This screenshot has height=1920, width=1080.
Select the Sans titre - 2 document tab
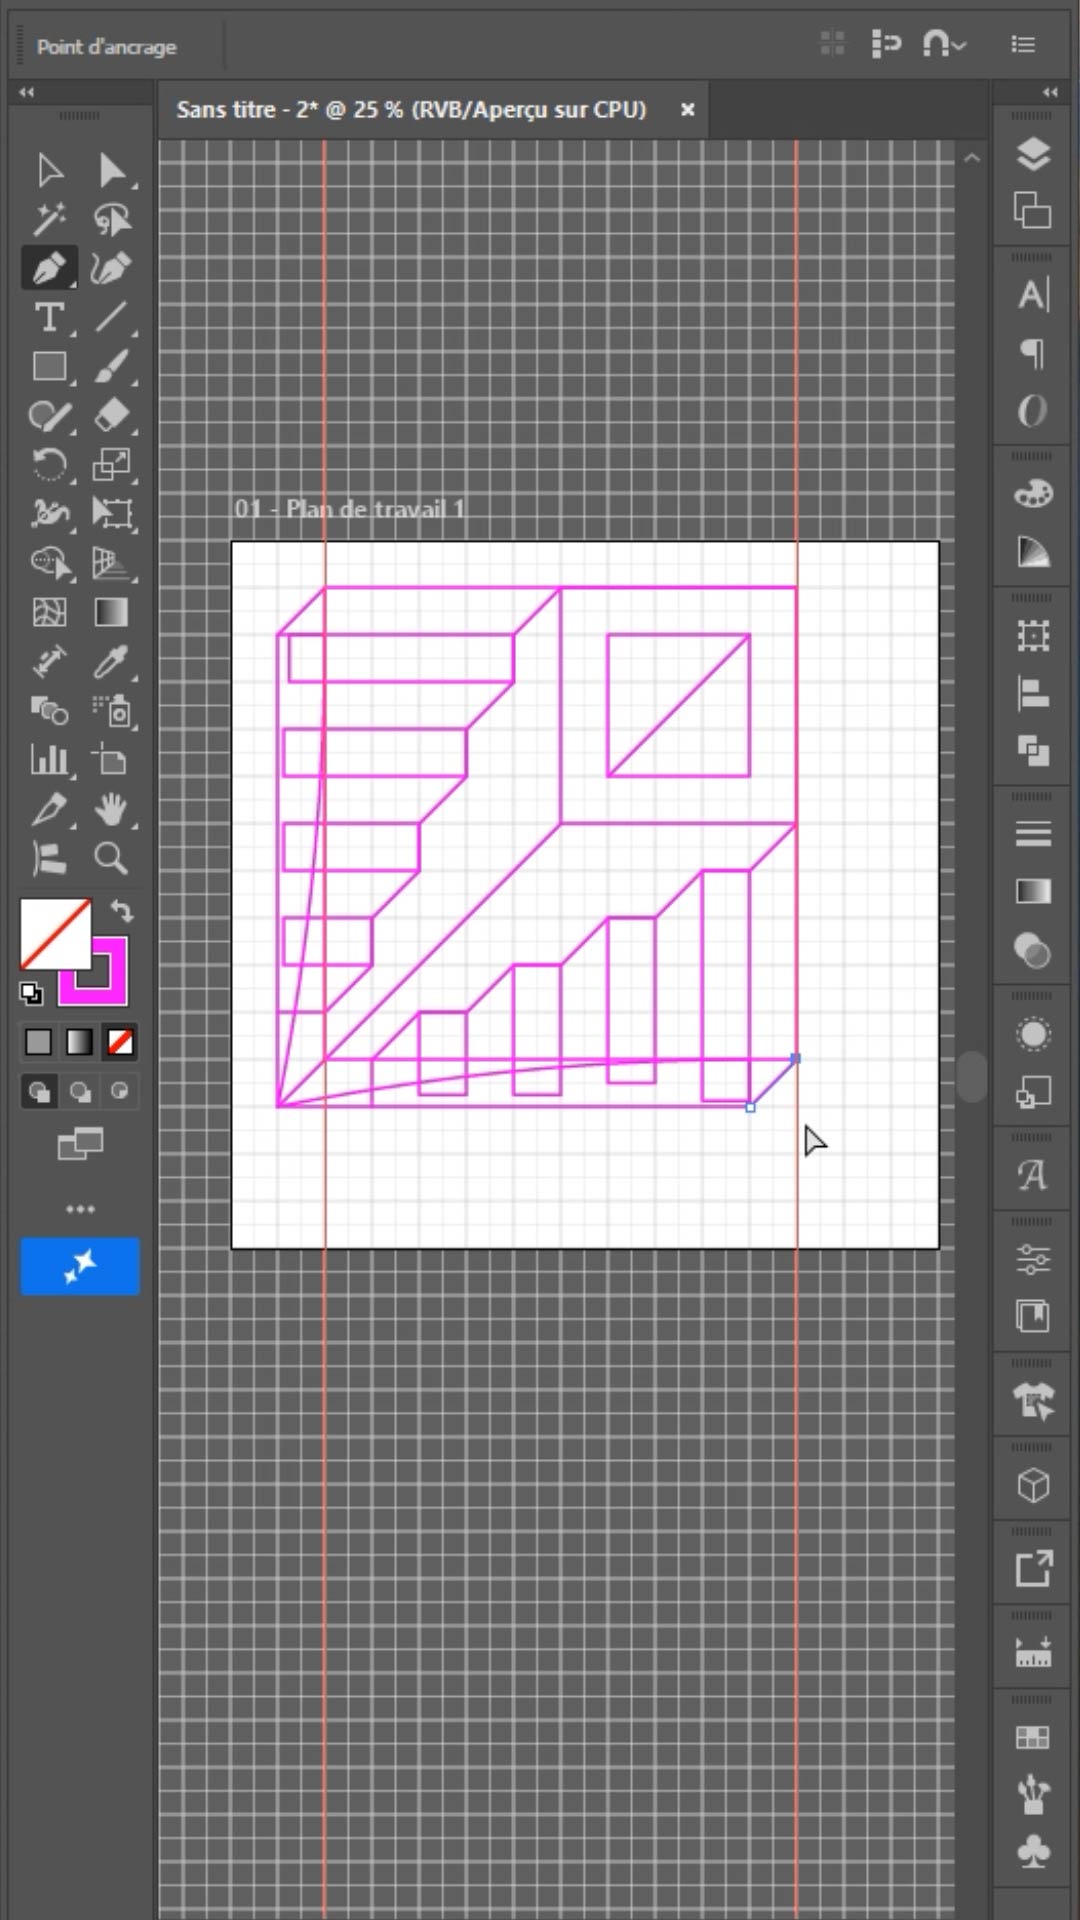tap(411, 110)
